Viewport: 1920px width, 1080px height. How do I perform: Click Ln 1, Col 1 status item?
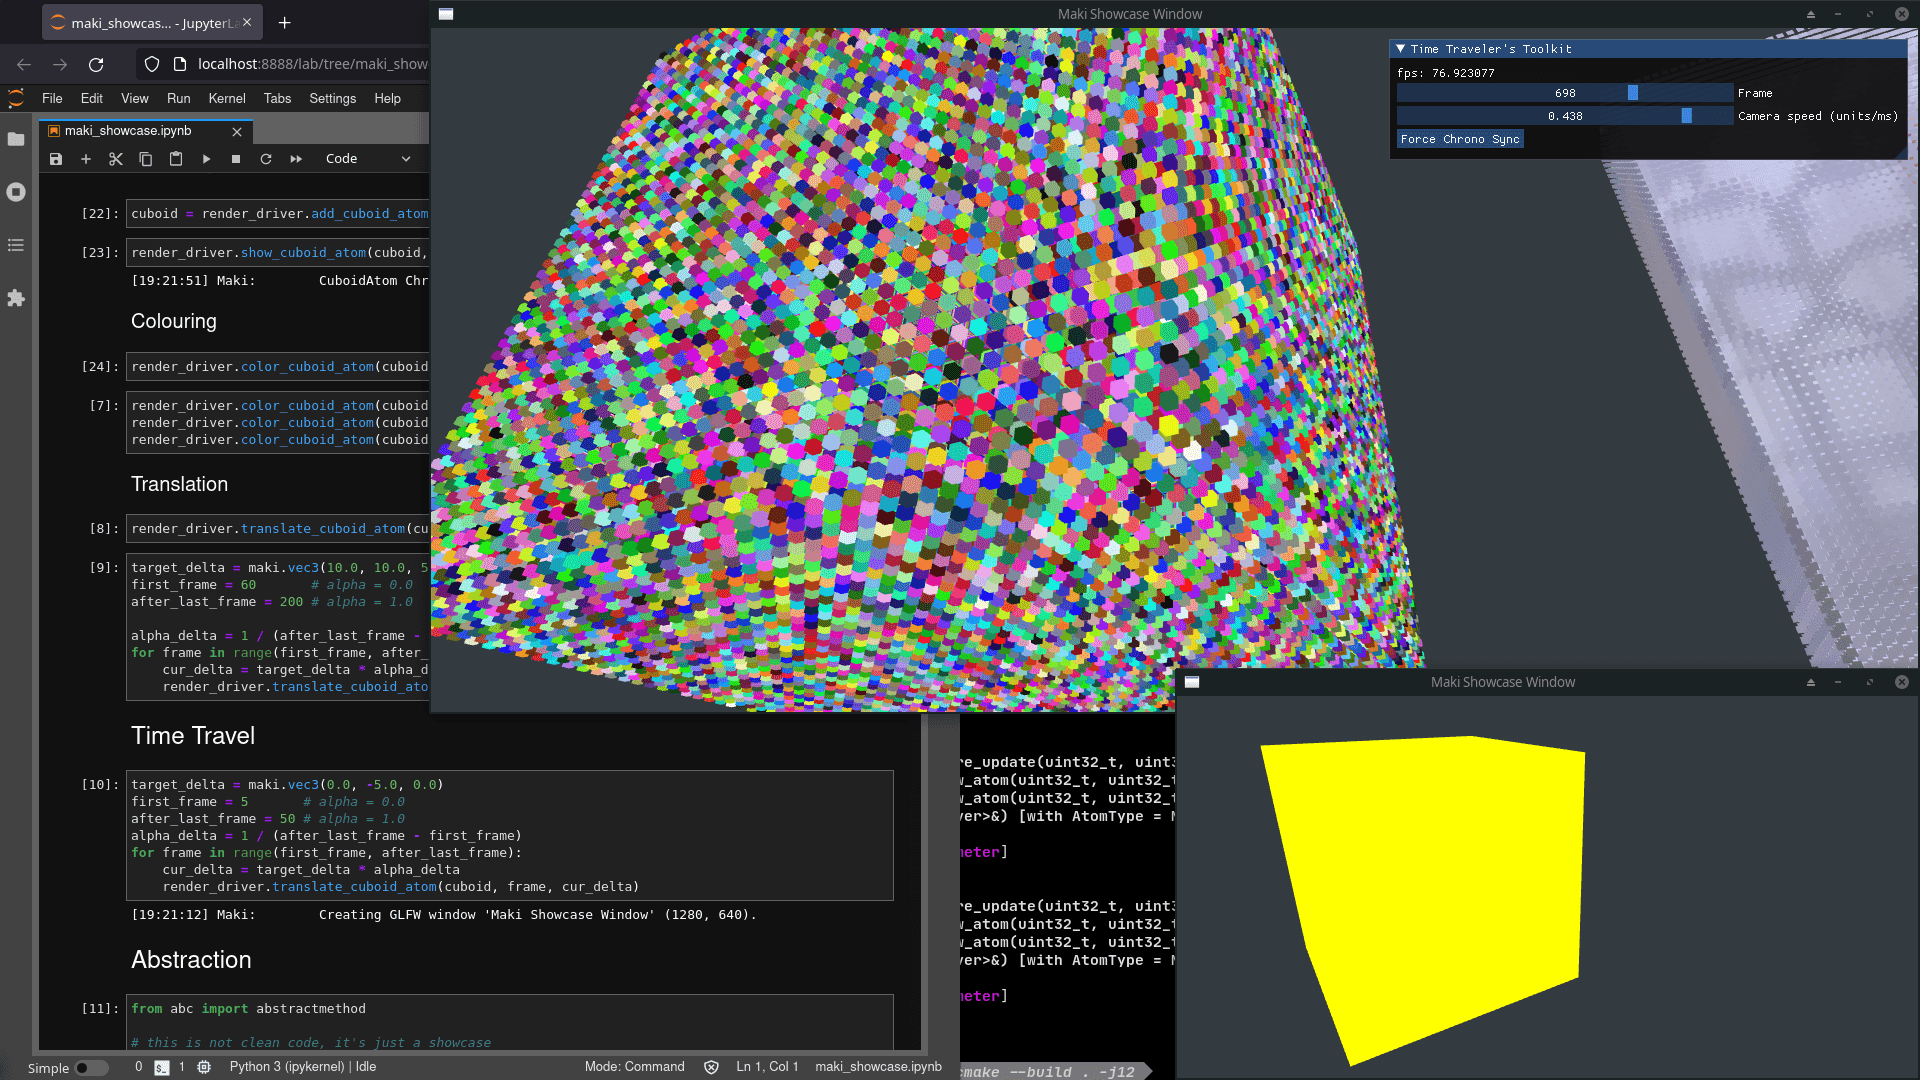point(767,1067)
